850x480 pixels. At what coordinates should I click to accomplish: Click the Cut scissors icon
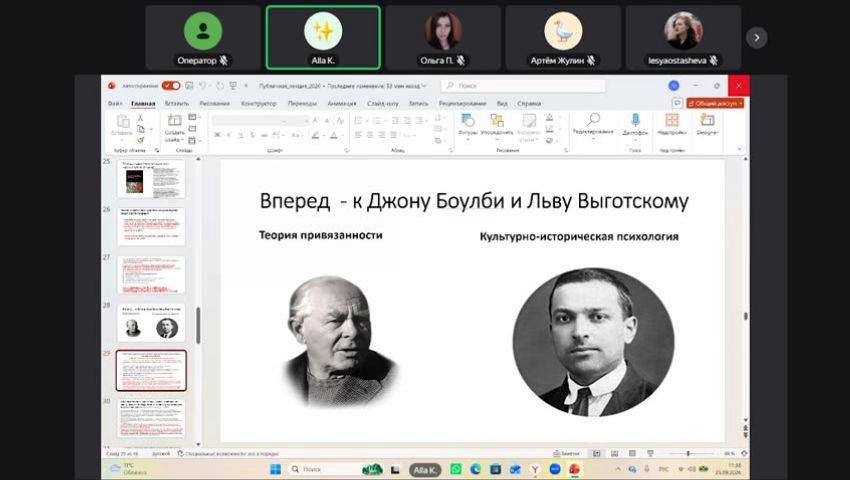click(140, 118)
